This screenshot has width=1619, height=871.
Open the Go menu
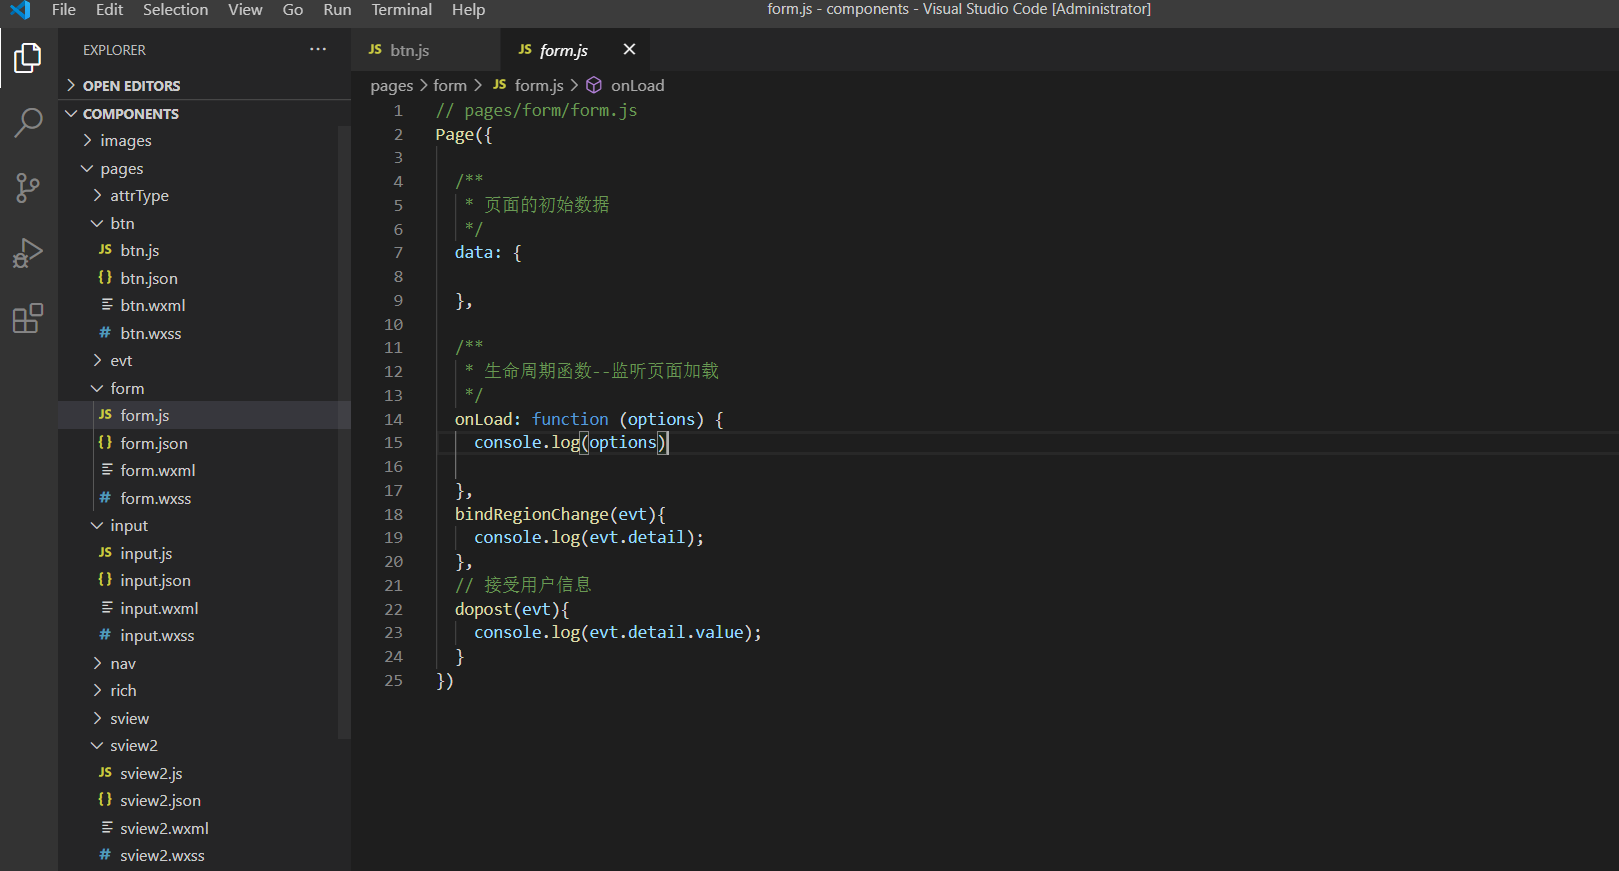(293, 10)
